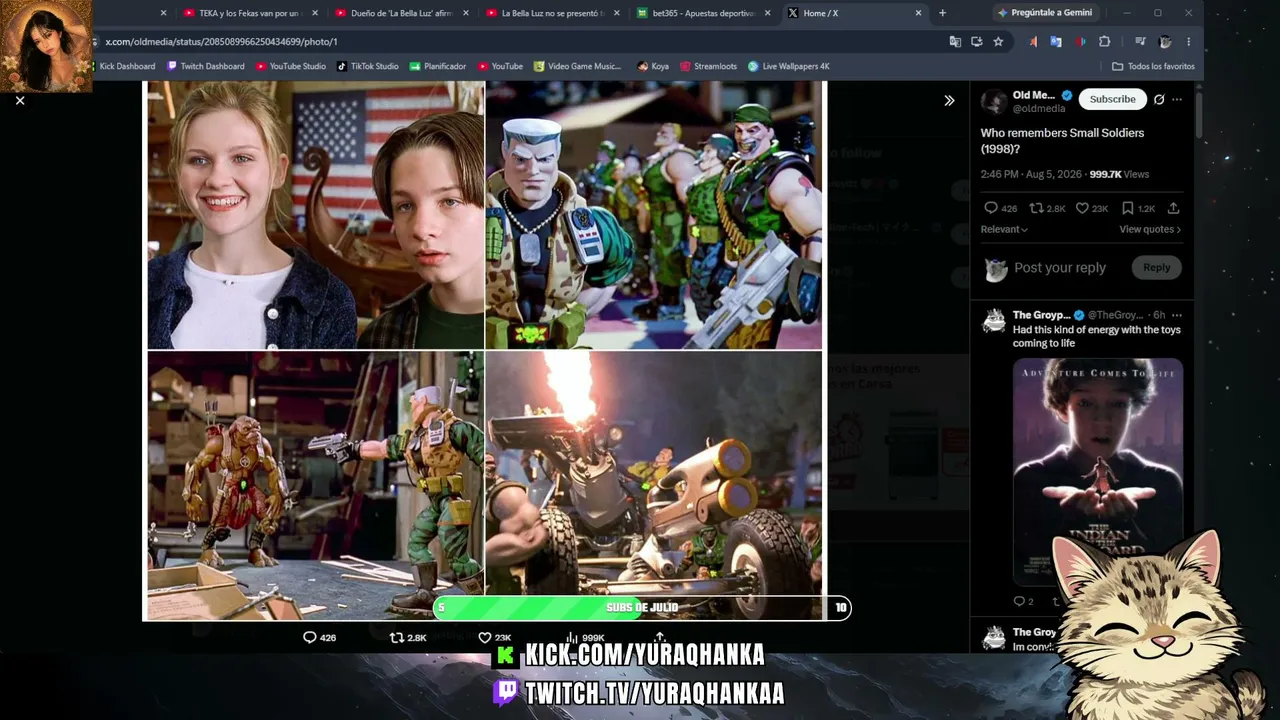Screen dimensions: 1280x720
Task: Open the Grok icon beside Subscribe
Action: (1159, 99)
